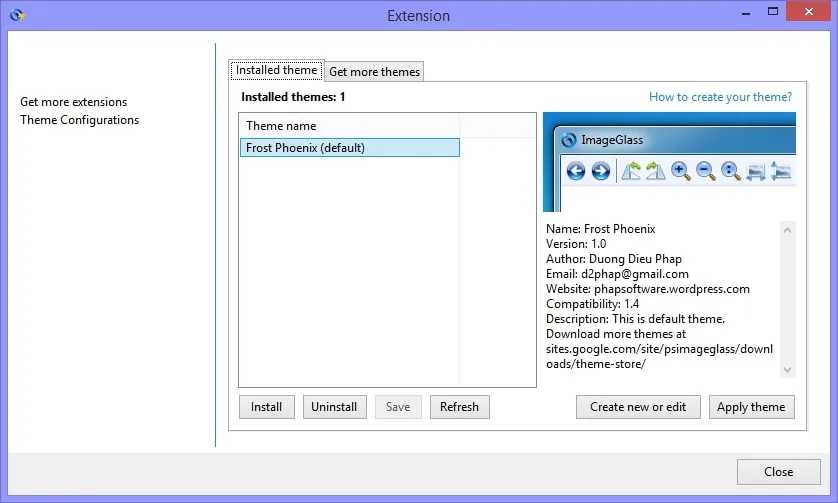838x503 pixels.
Task: Click the ImageGlass app icon in the title bar
Action: click(17, 15)
